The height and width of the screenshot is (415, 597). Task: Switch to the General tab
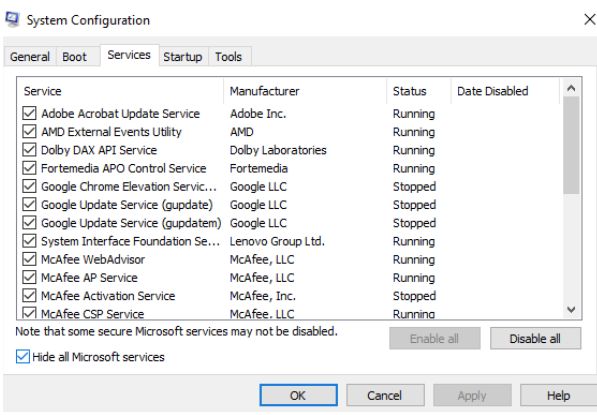pos(30,57)
